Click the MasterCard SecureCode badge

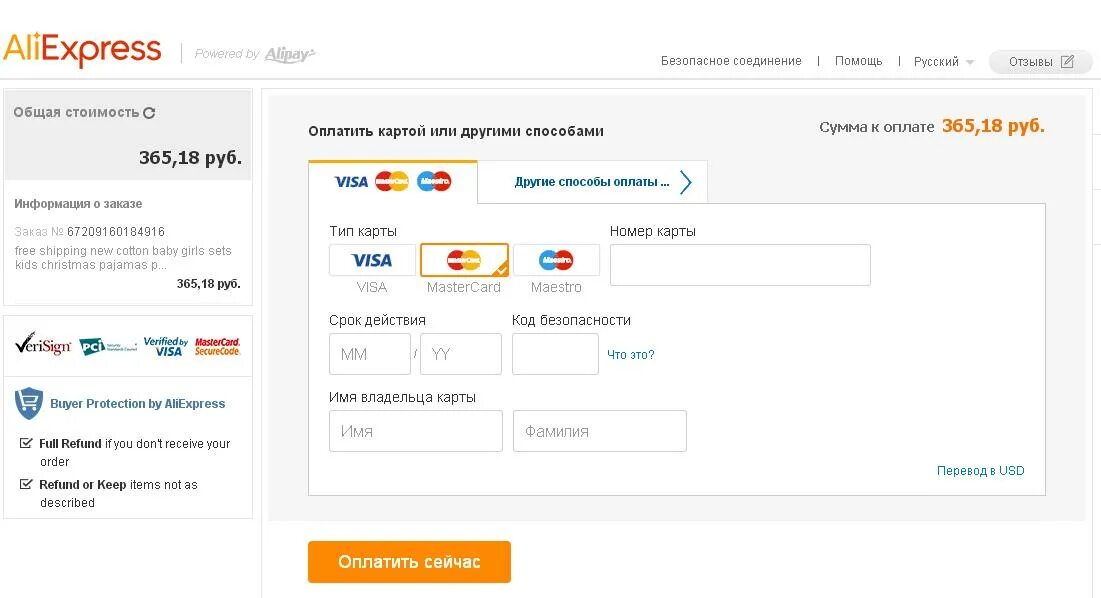(217, 346)
